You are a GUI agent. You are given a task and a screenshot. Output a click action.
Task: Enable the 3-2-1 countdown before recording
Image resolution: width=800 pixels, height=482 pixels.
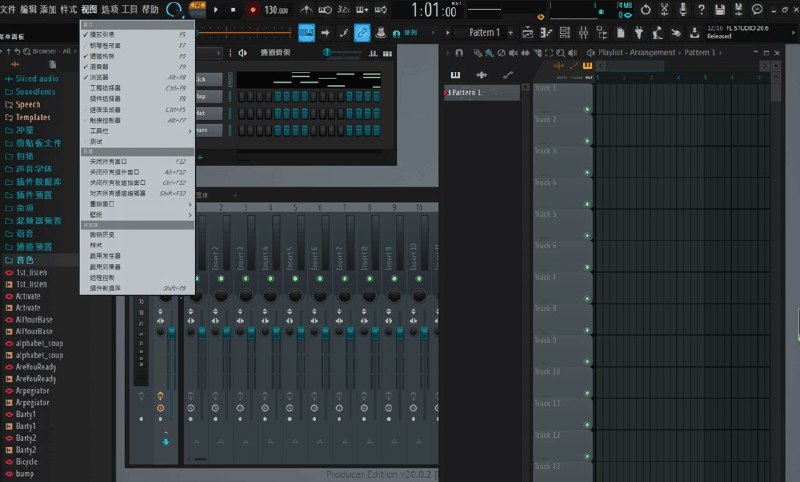pyautogui.click(x=343, y=9)
